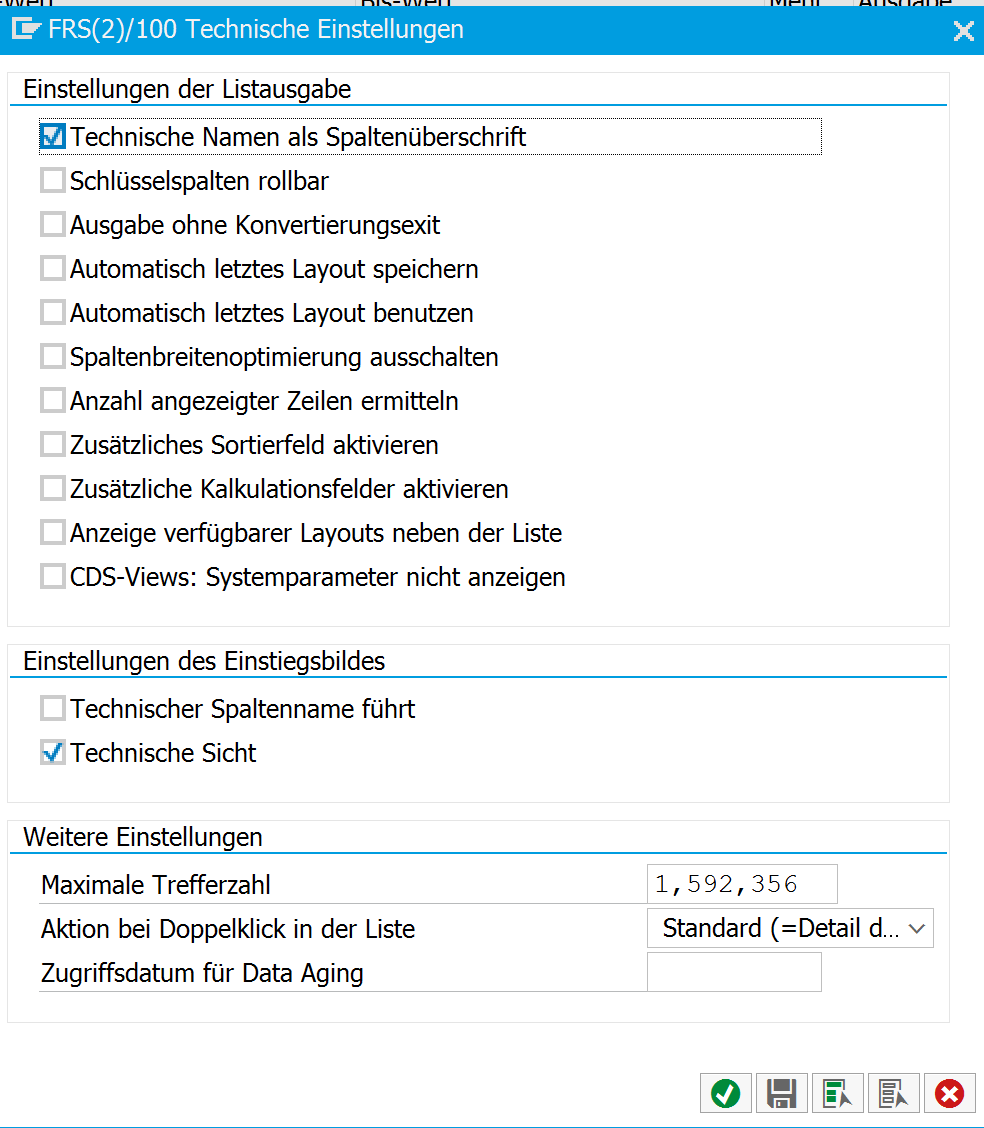This screenshot has width=984, height=1128.
Task: Open the Menü menu
Action: pyautogui.click(x=793, y=4)
